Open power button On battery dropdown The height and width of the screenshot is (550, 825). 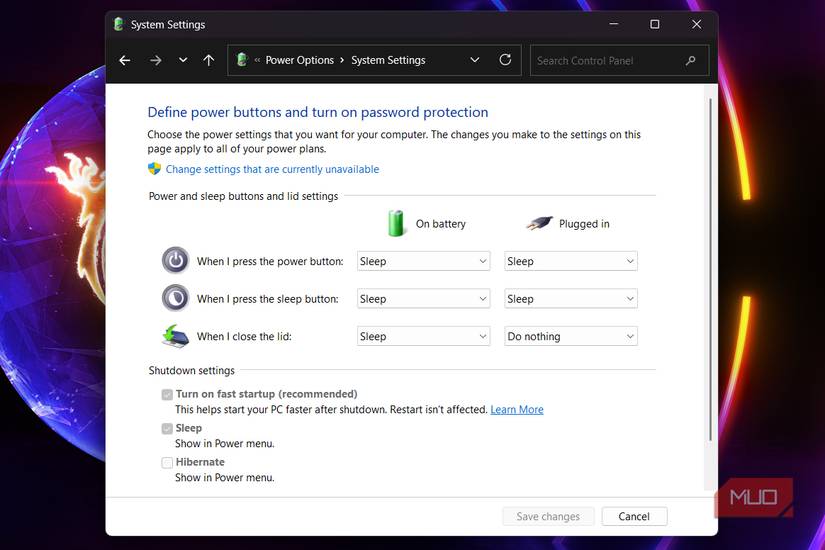click(424, 261)
